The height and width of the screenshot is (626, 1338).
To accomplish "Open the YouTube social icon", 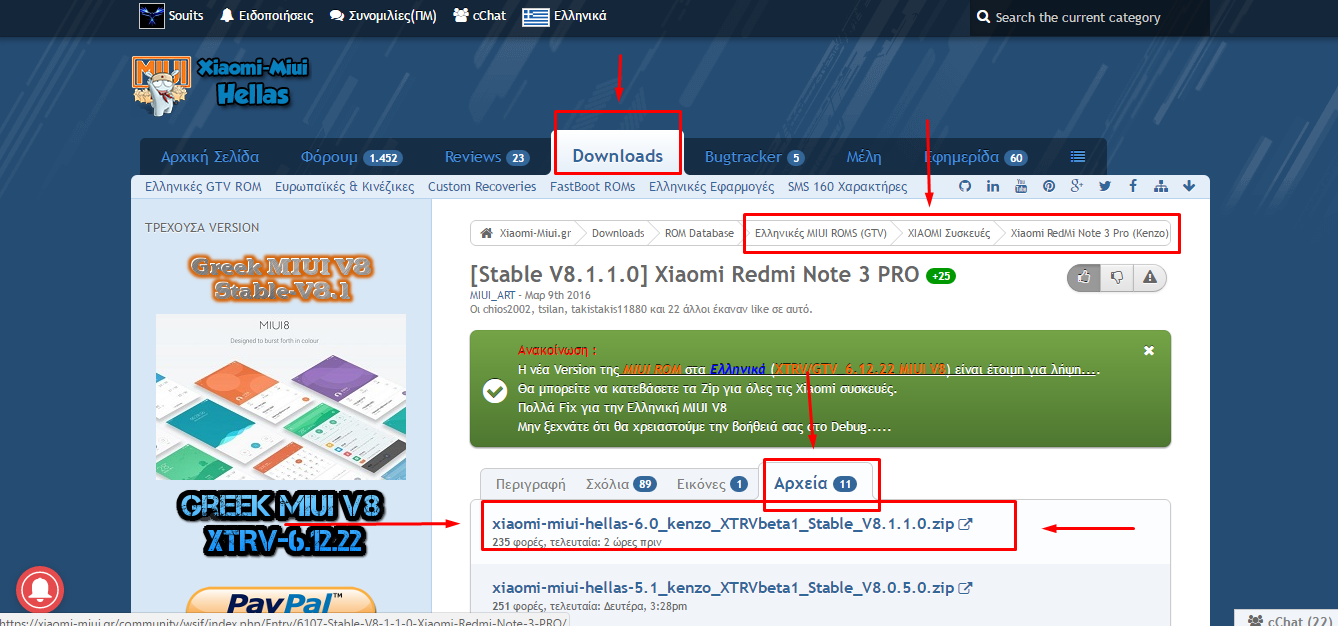I will [1021, 186].
